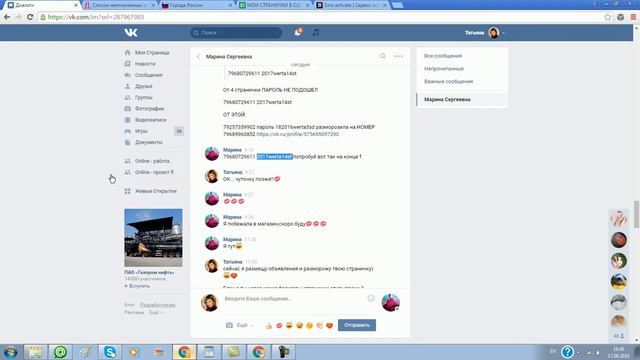Click the Отправить send button
The image size is (640, 360).
tap(357, 325)
